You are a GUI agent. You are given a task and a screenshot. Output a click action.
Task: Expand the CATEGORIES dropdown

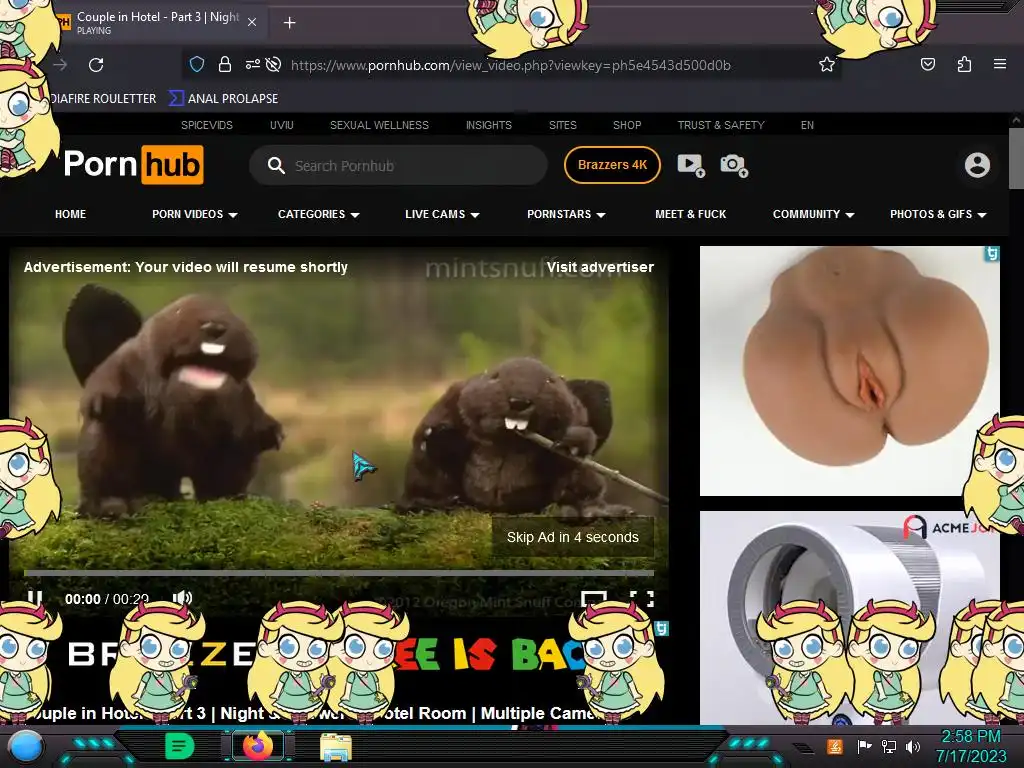(319, 214)
